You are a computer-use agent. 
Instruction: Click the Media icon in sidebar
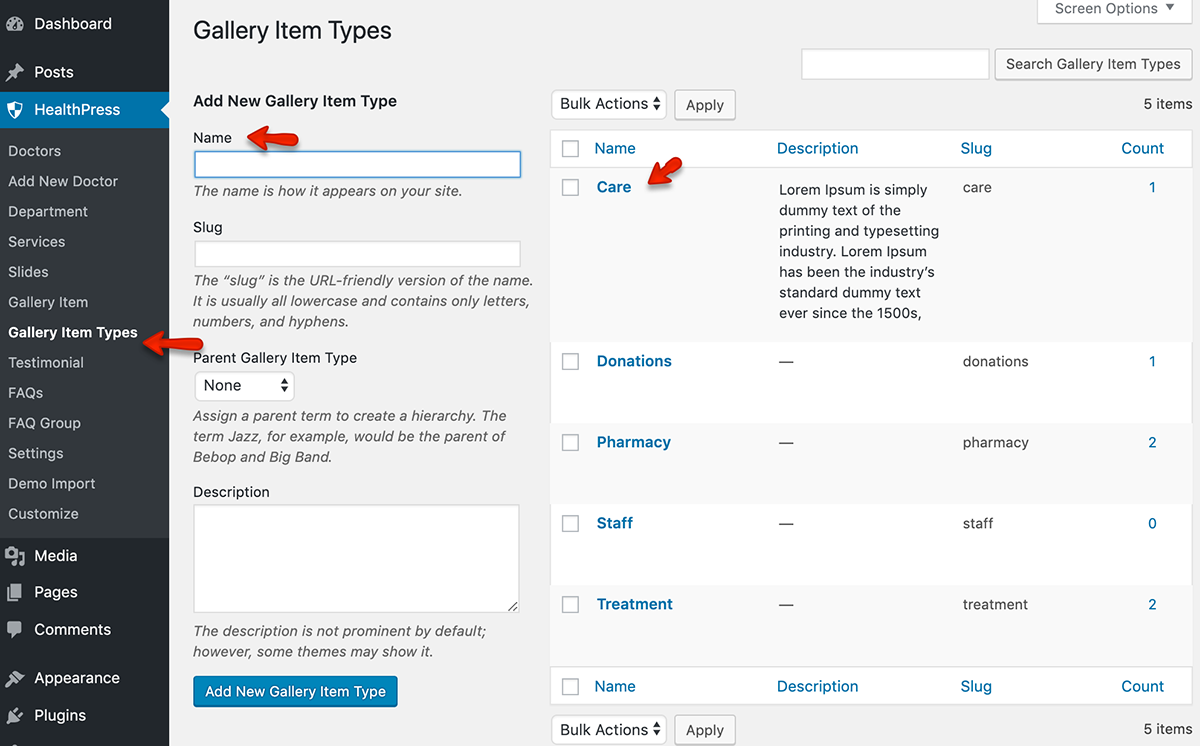pyautogui.click(x=15, y=556)
